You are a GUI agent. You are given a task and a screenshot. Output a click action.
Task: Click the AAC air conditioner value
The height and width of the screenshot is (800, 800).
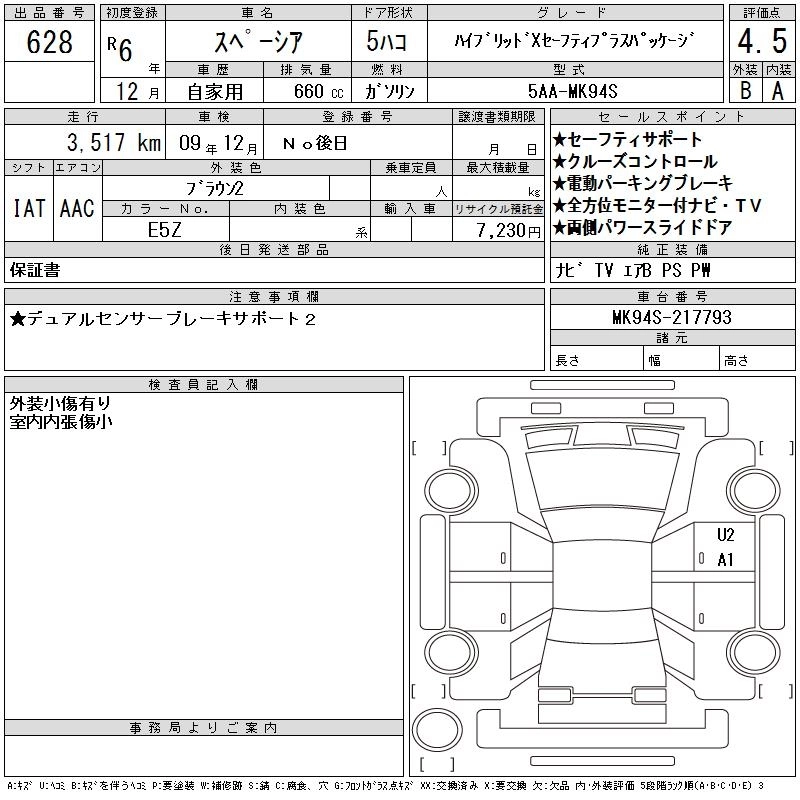coord(77,208)
